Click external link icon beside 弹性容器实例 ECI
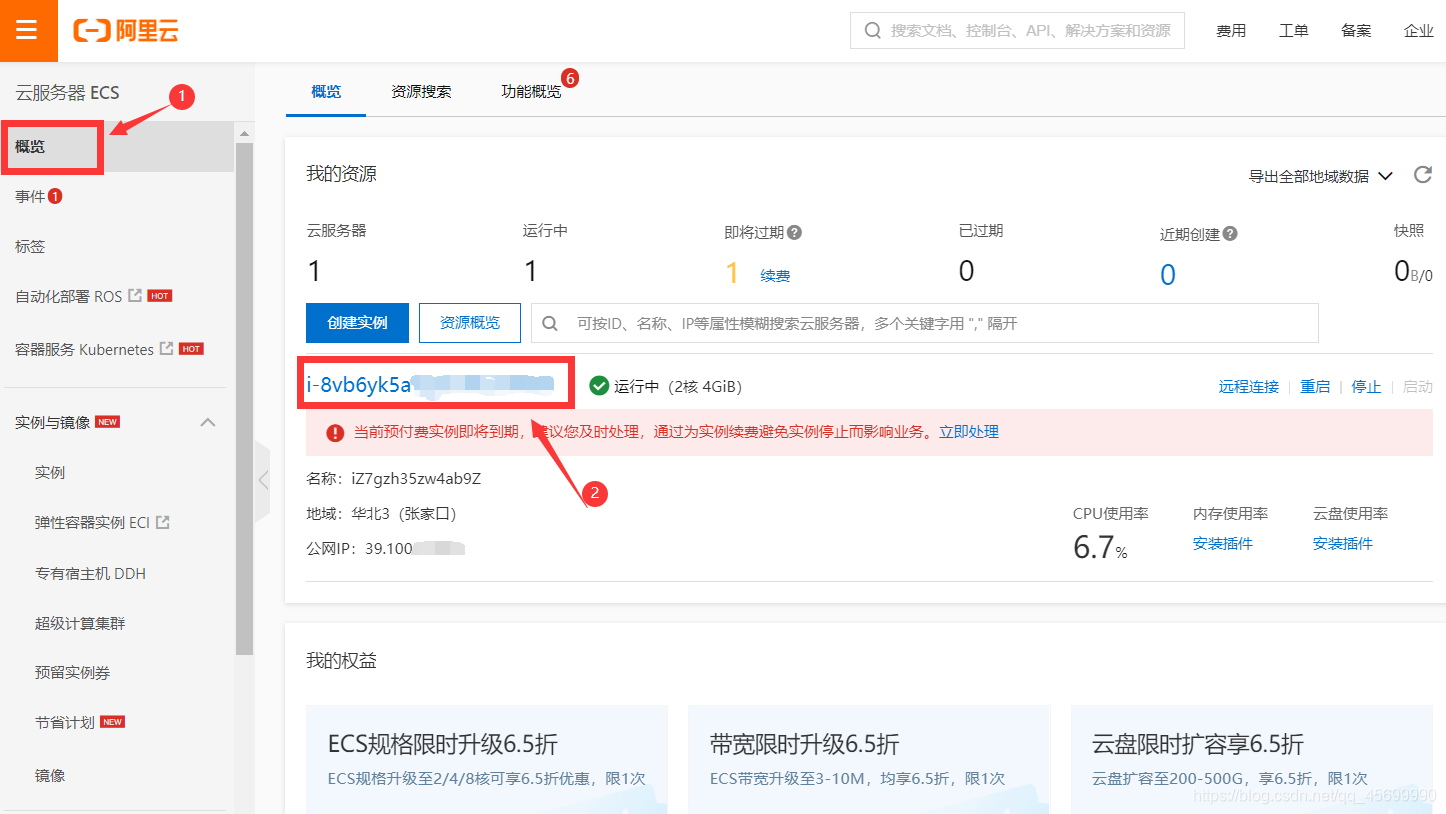Viewport: 1446px width, 814px height. [x=163, y=522]
